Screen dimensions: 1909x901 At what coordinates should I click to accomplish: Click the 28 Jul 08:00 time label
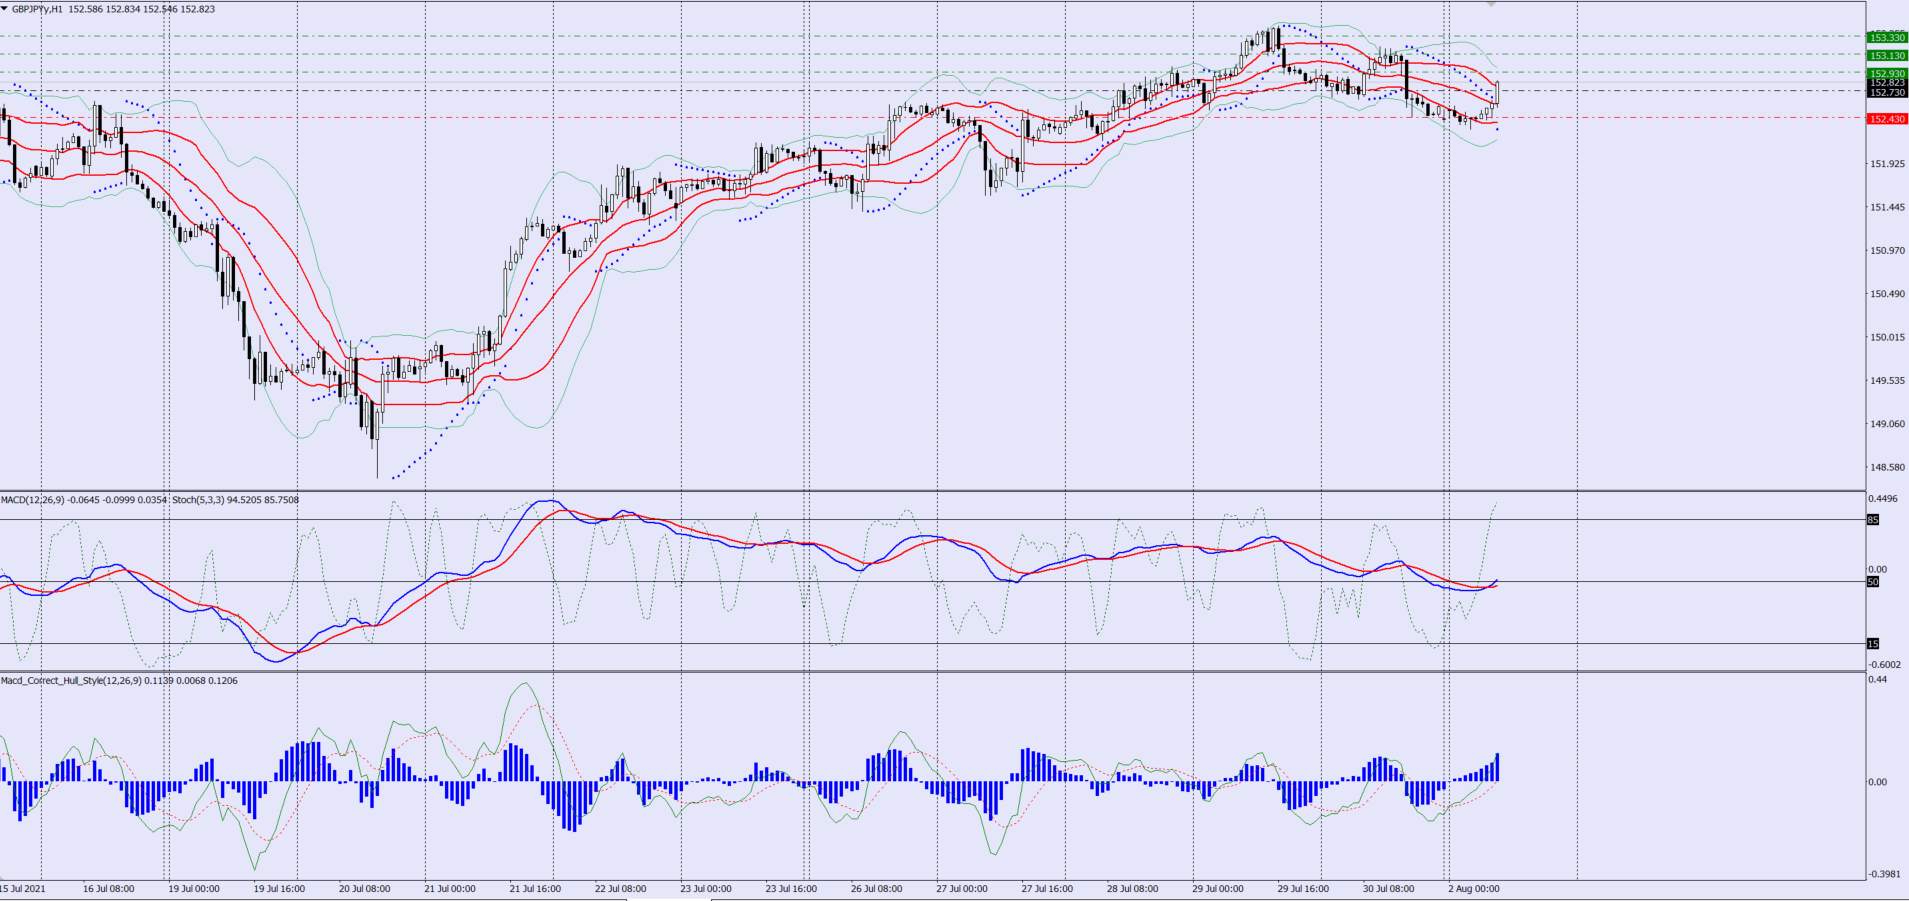[1133, 888]
